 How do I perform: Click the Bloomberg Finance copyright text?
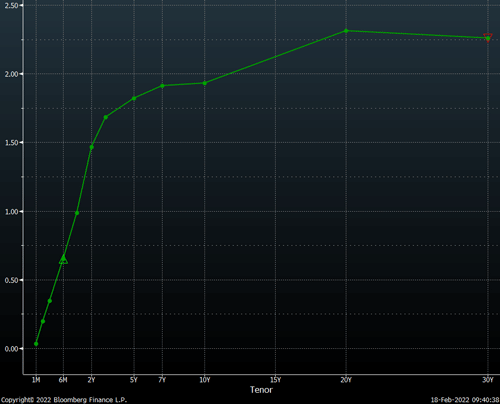[64, 400]
